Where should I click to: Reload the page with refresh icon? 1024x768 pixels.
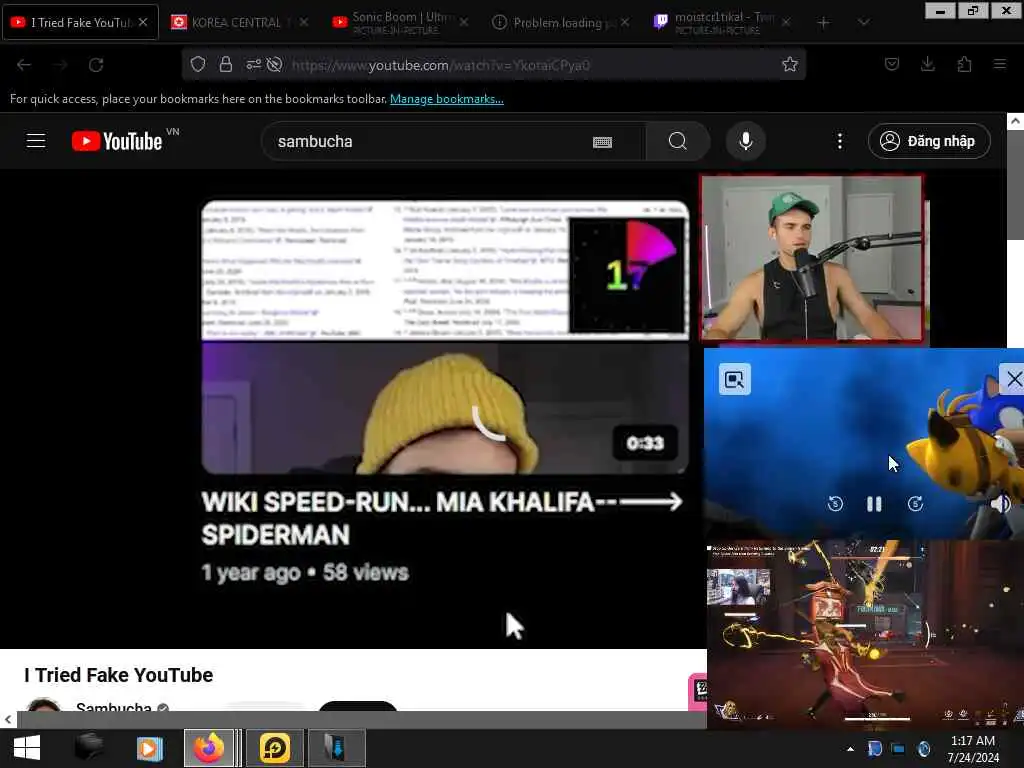click(96, 65)
